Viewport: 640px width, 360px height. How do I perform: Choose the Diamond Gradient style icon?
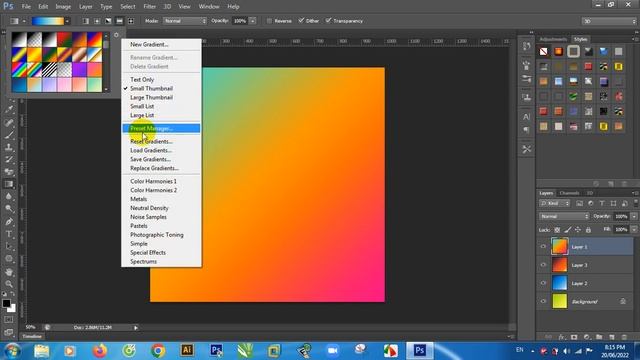click(131, 21)
